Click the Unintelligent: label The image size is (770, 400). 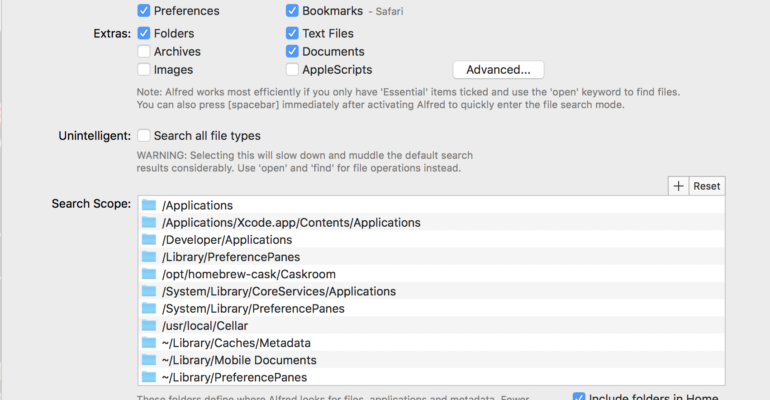(95, 136)
